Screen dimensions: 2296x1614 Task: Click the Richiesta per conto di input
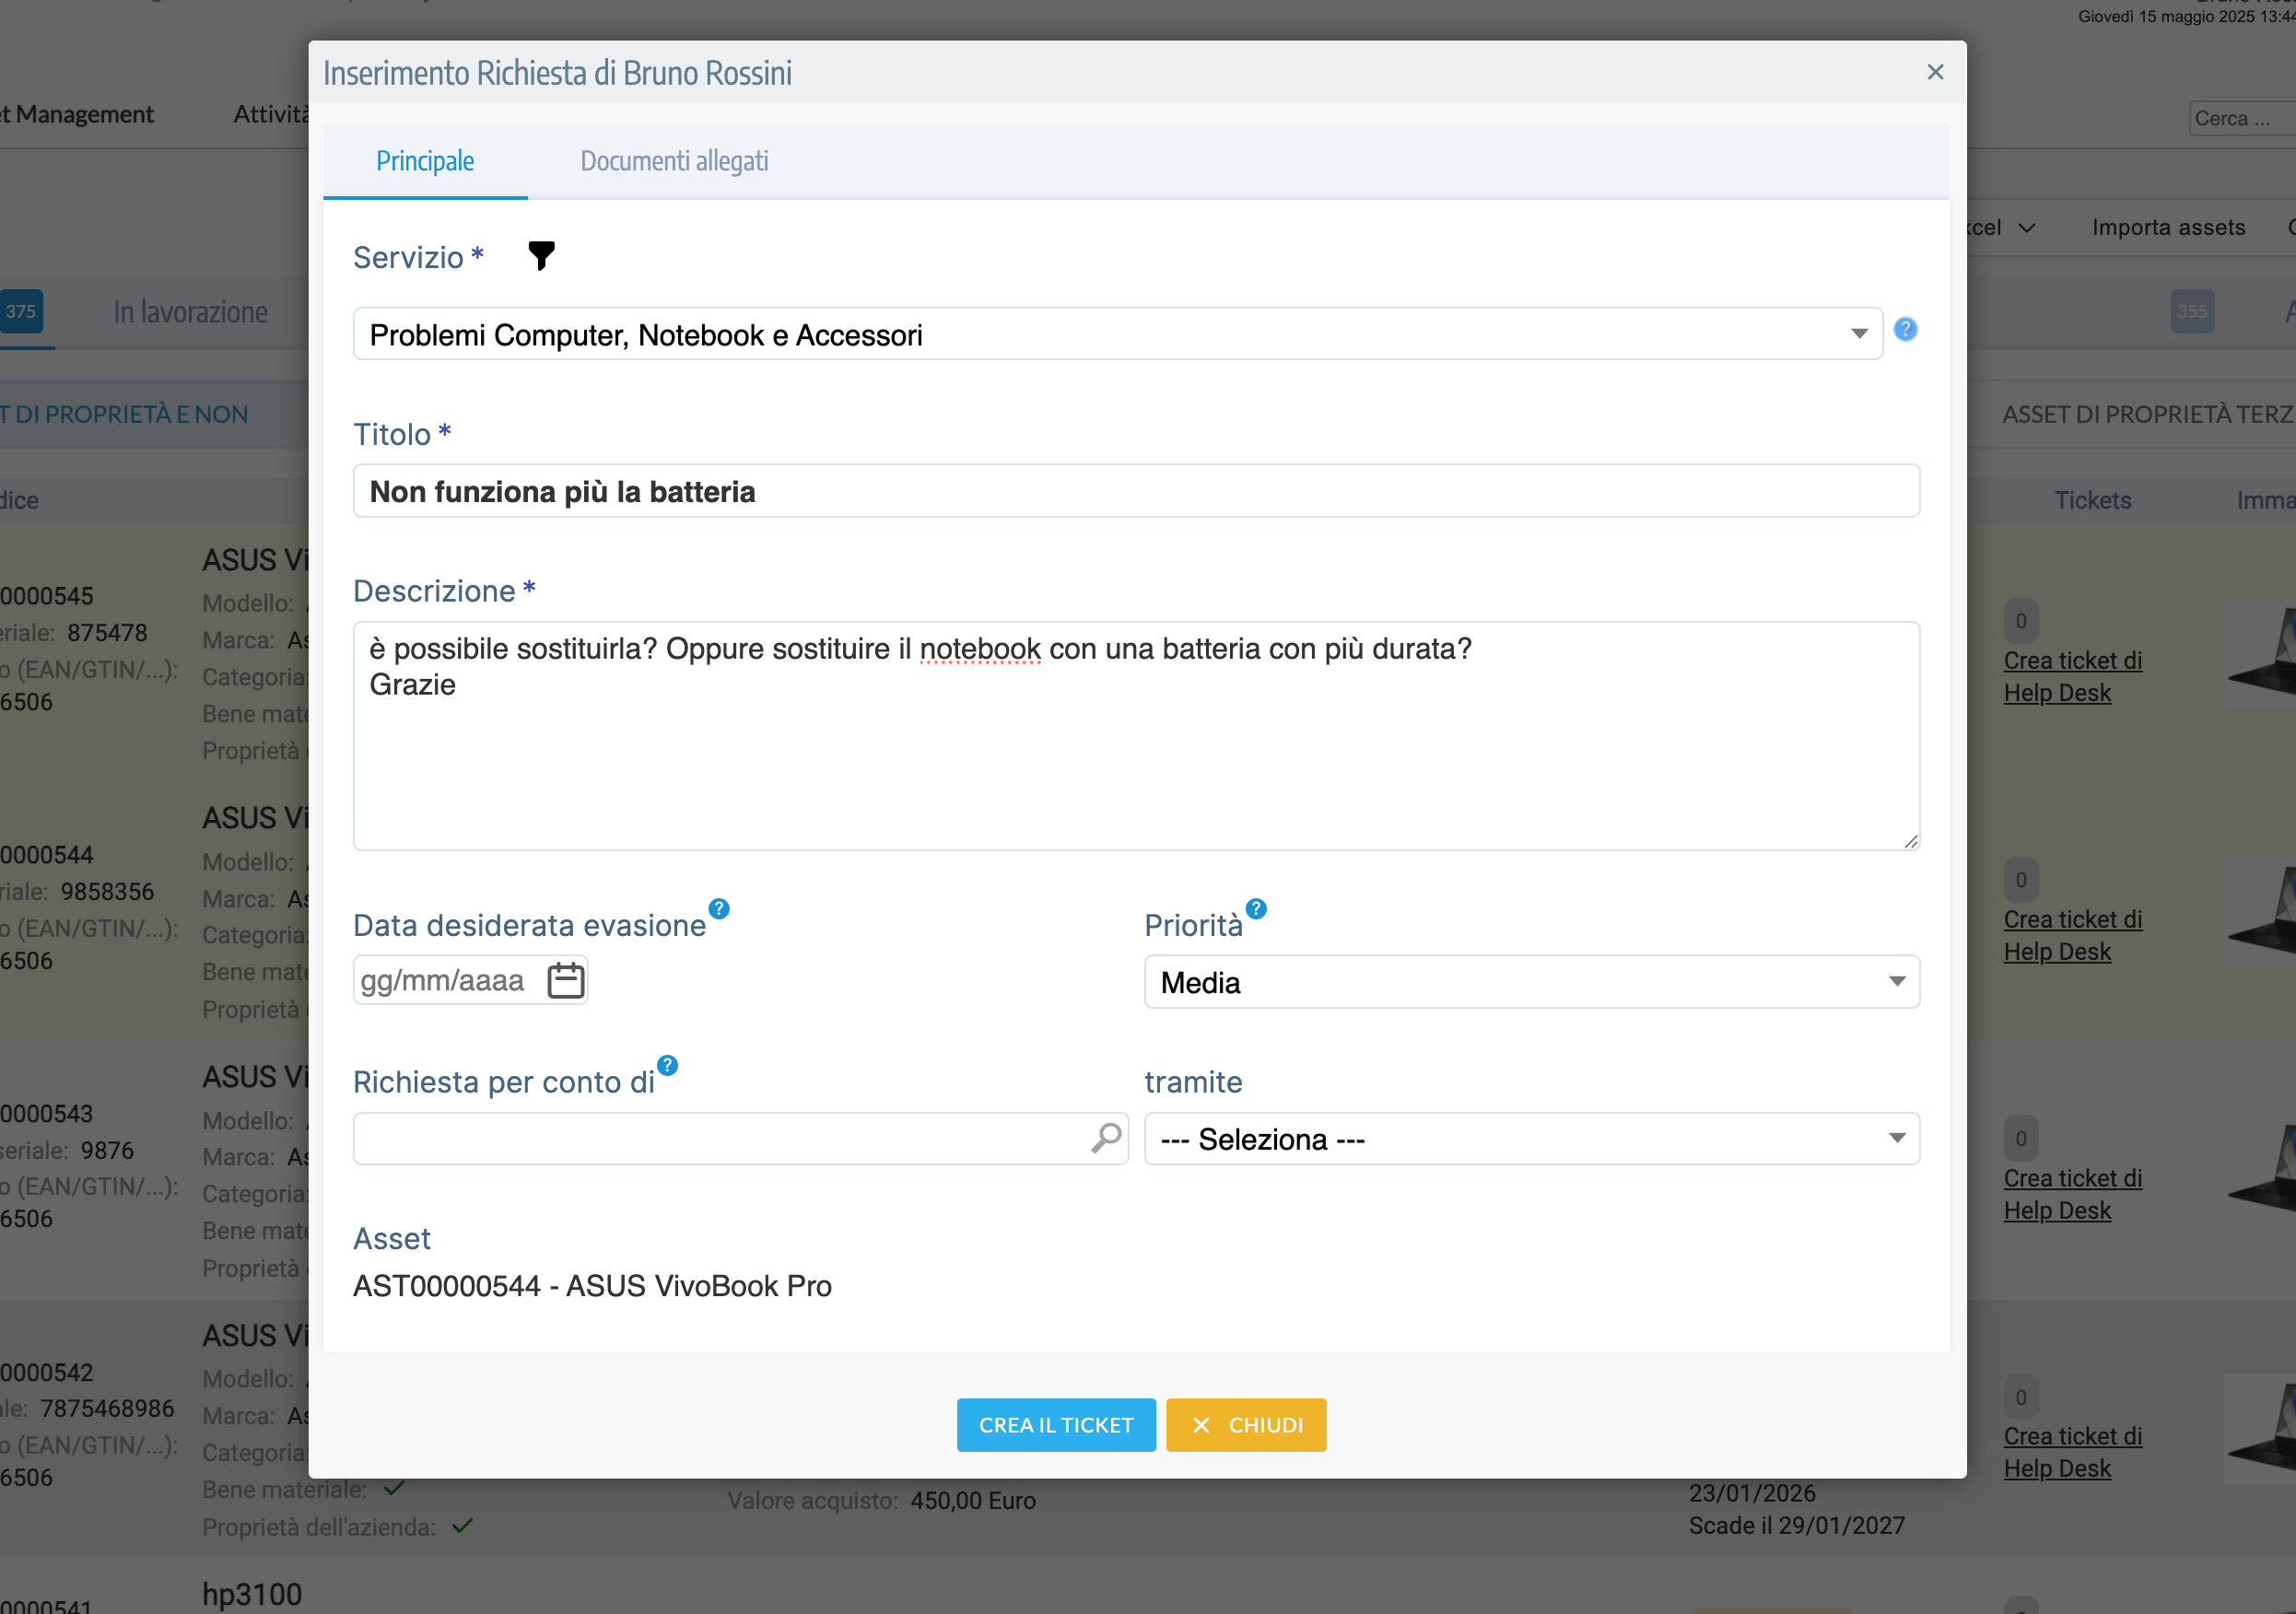click(x=720, y=1139)
